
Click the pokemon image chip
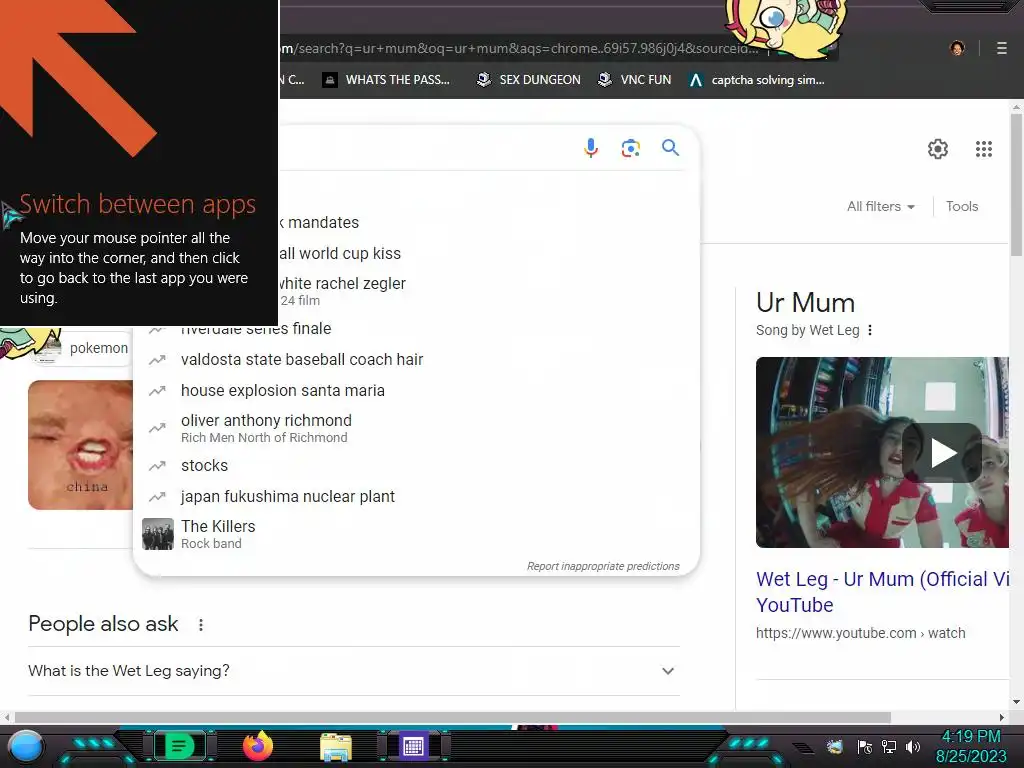click(x=84, y=348)
